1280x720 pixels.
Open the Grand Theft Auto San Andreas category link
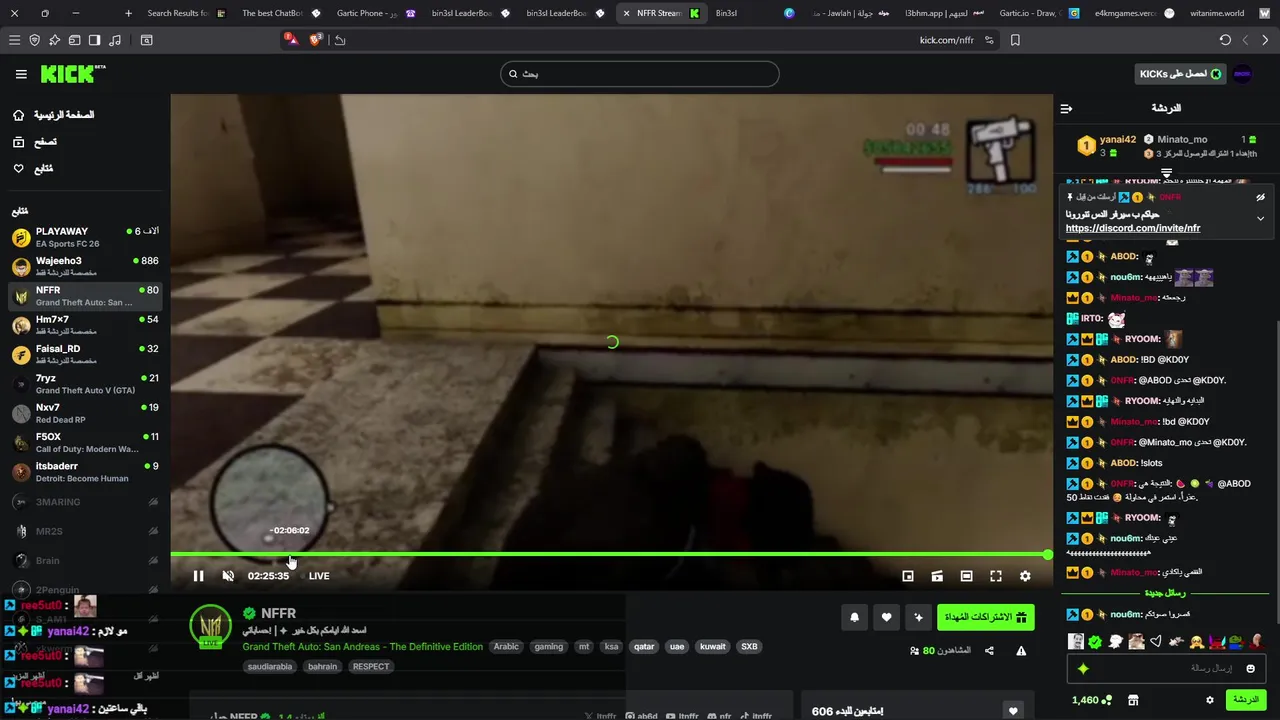pyautogui.click(x=362, y=647)
